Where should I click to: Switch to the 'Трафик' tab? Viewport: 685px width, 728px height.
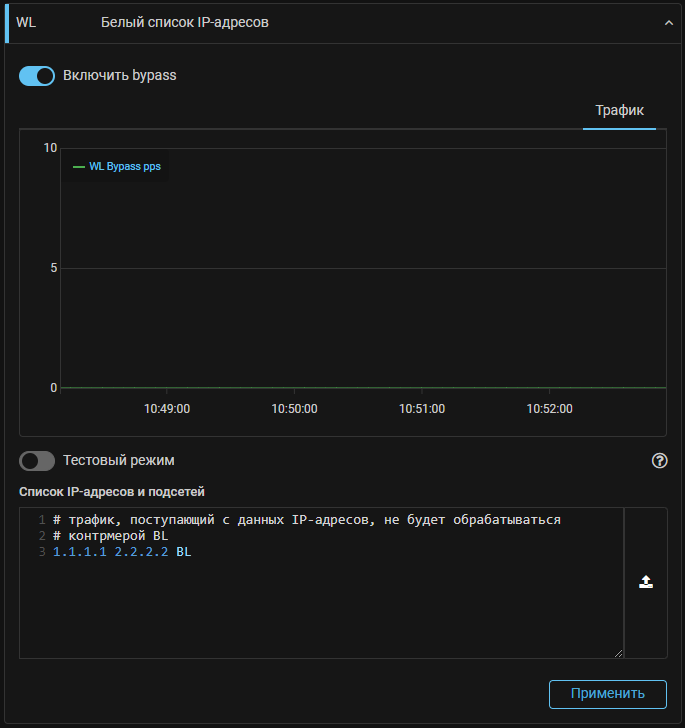[x=619, y=110]
